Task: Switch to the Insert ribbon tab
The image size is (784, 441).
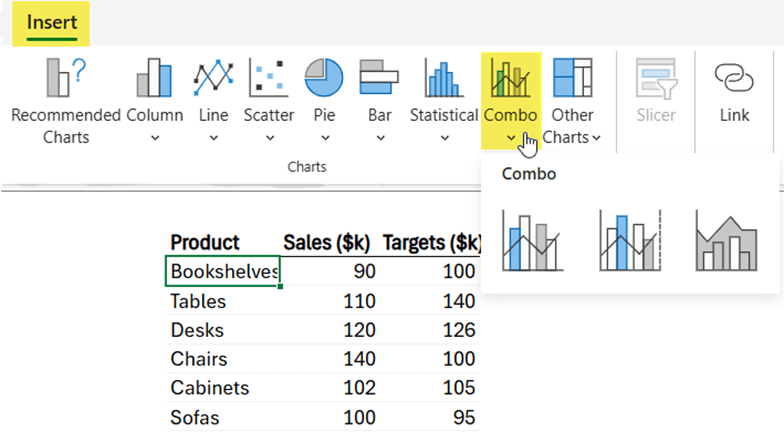Action: (x=52, y=23)
